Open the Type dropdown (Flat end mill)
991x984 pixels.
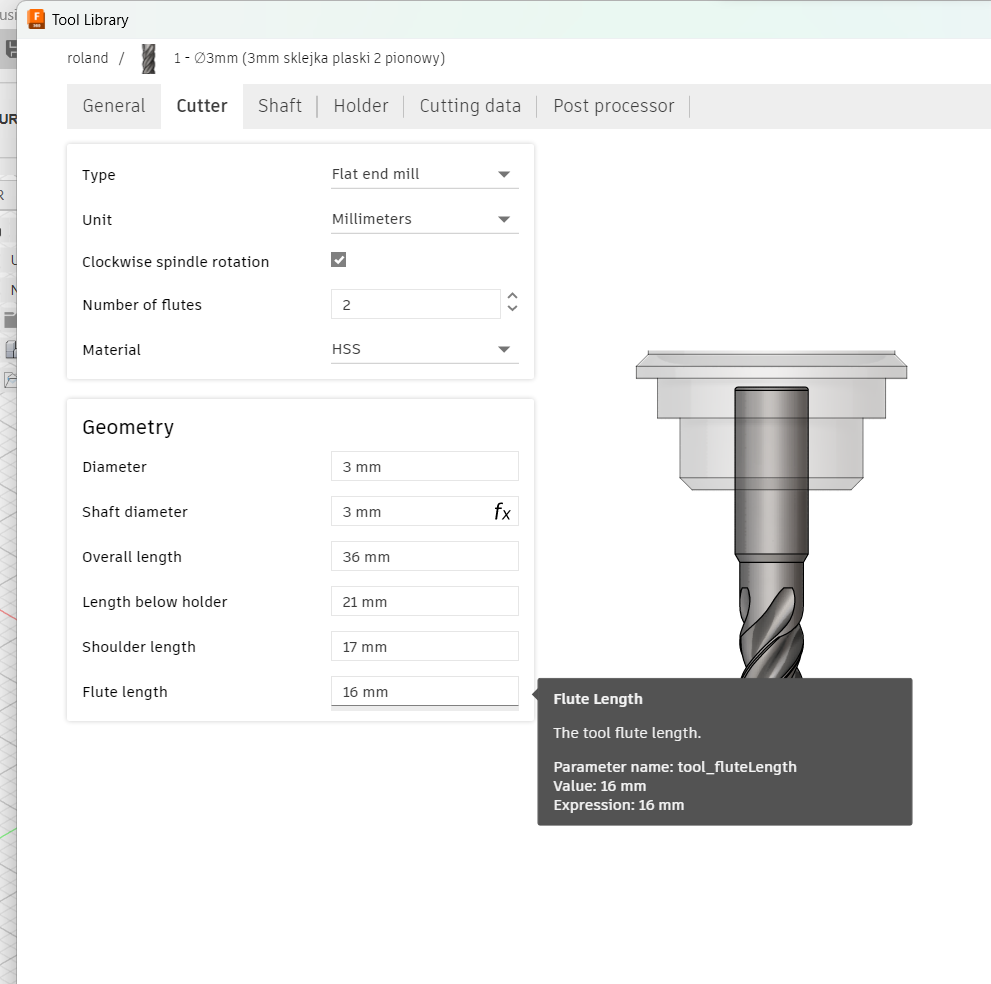(x=425, y=174)
